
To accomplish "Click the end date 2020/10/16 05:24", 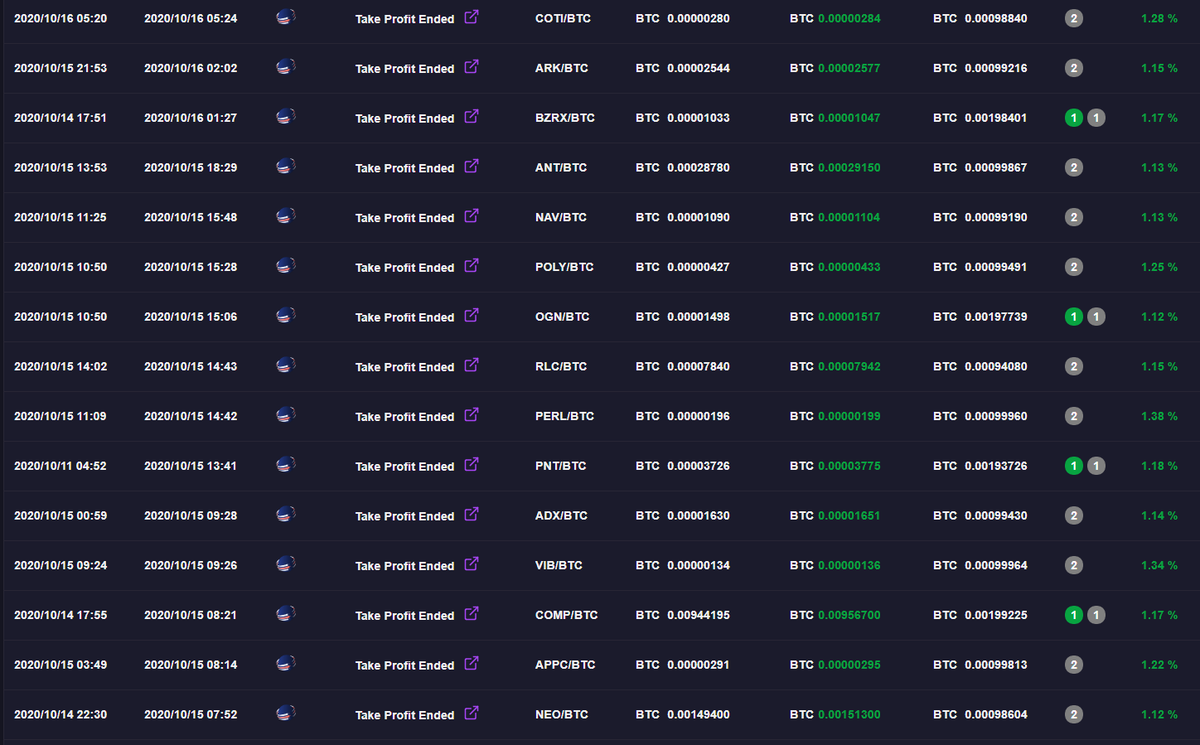I will tap(190, 19).
